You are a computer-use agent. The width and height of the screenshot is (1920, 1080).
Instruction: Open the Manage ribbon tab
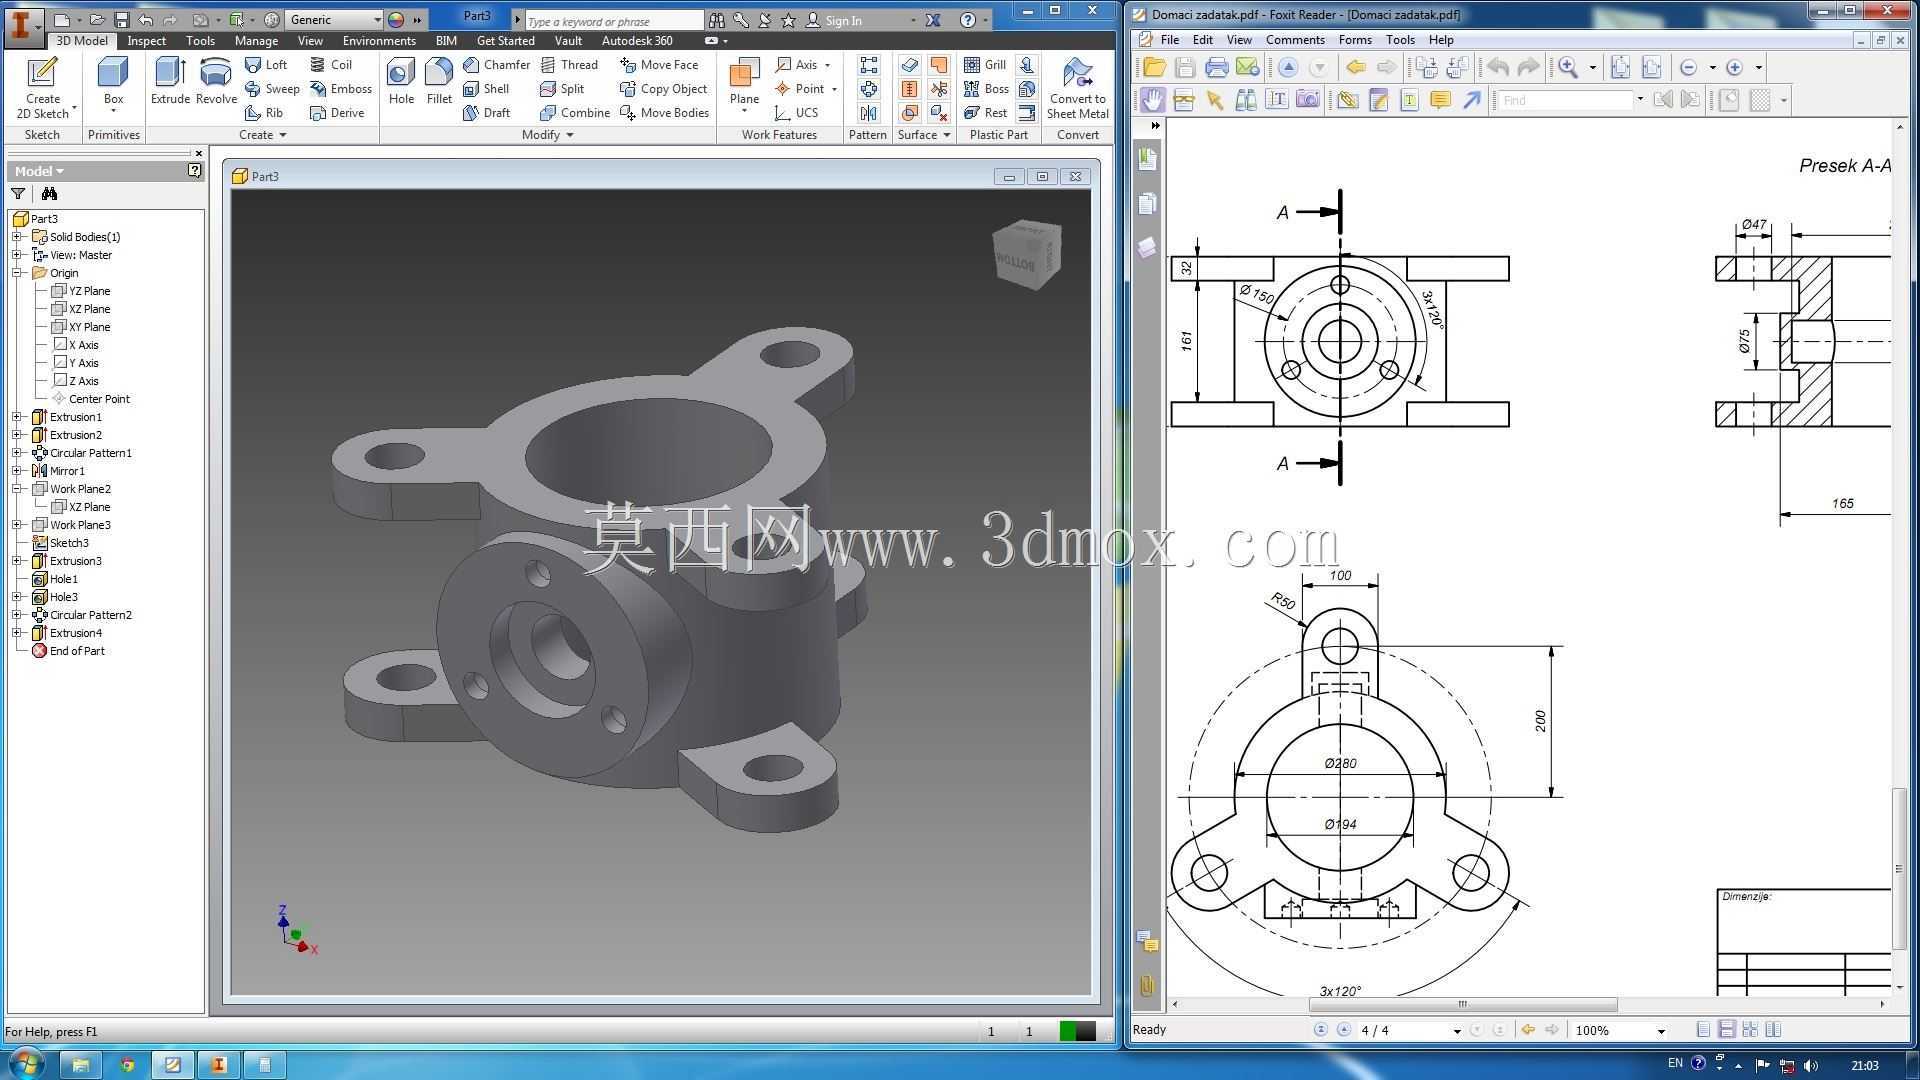click(x=256, y=41)
